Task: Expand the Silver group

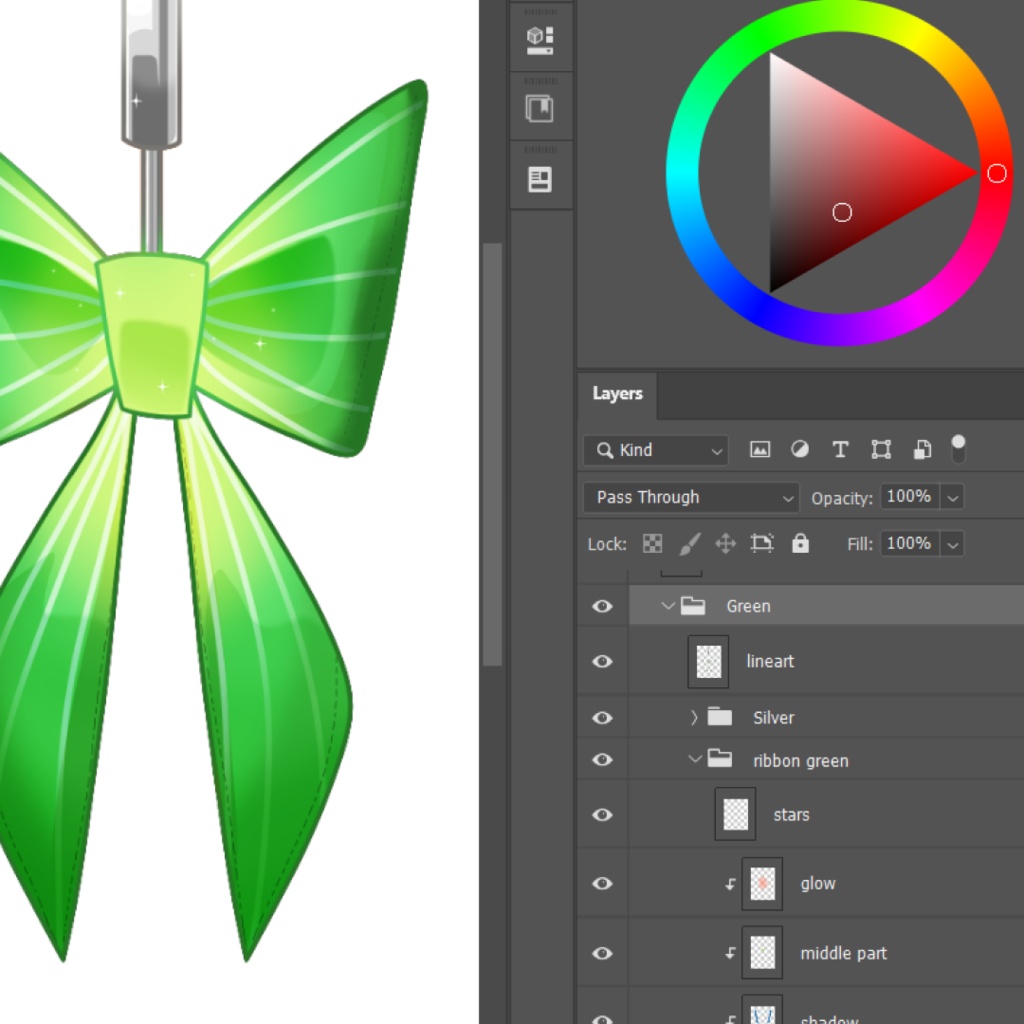Action: 694,718
